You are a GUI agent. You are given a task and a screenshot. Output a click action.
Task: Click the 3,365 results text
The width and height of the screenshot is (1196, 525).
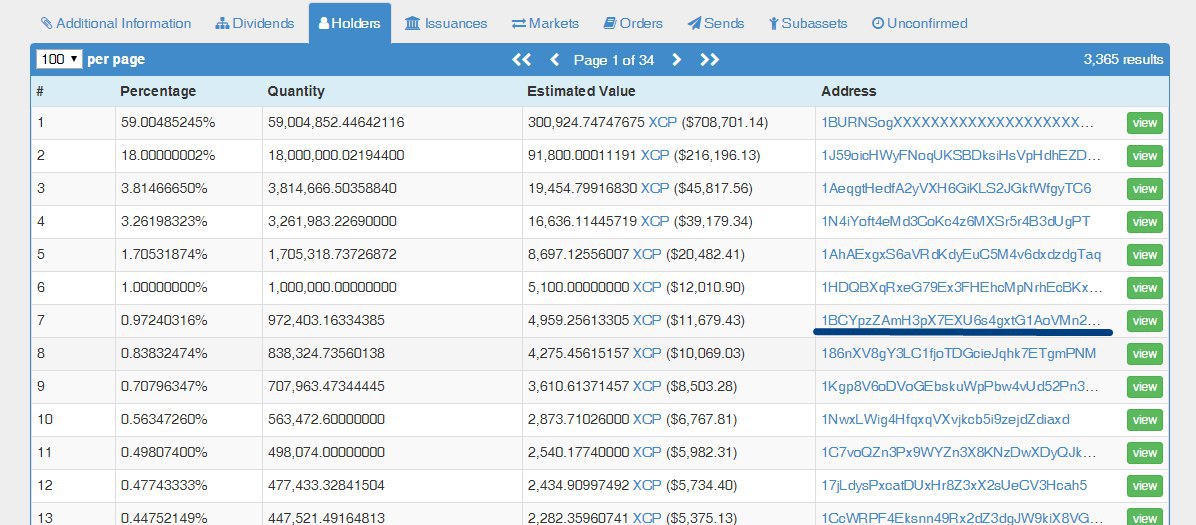[x=1123, y=60]
